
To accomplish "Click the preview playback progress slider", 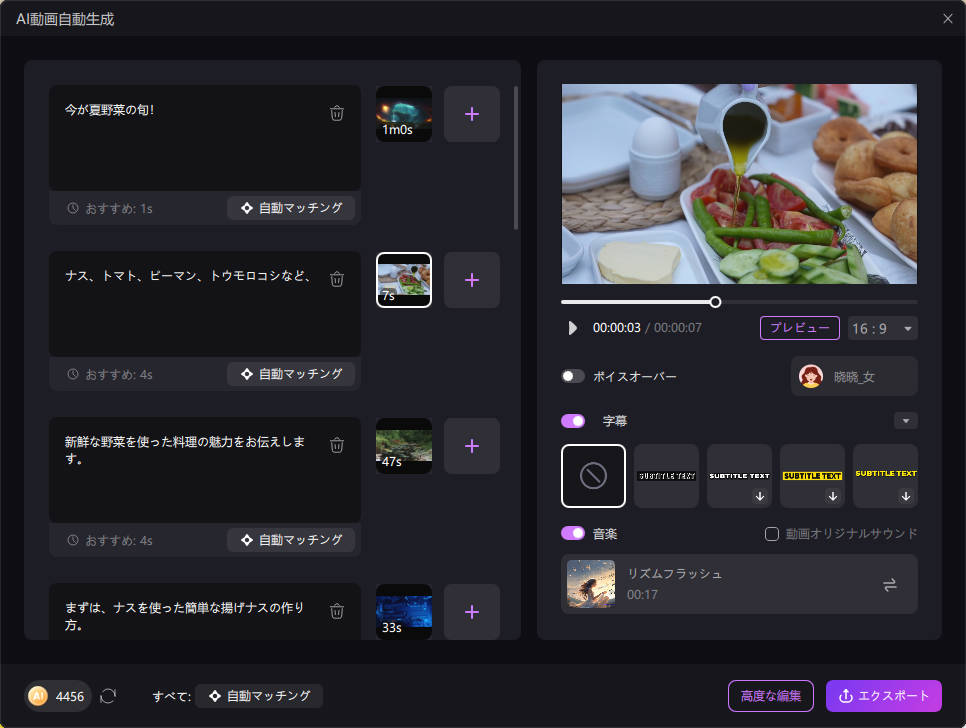I will 715,301.
